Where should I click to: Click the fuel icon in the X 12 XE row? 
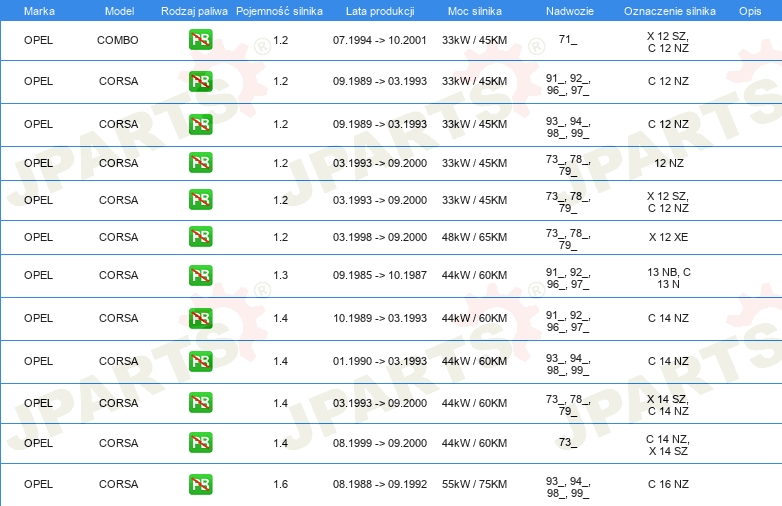coord(200,236)
